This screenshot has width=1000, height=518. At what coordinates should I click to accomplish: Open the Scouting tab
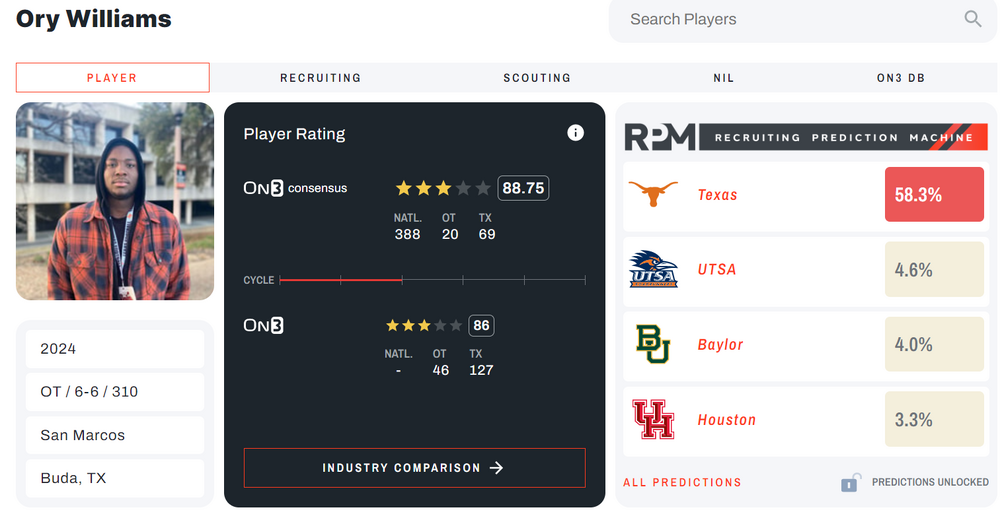[x=537, y=78]
